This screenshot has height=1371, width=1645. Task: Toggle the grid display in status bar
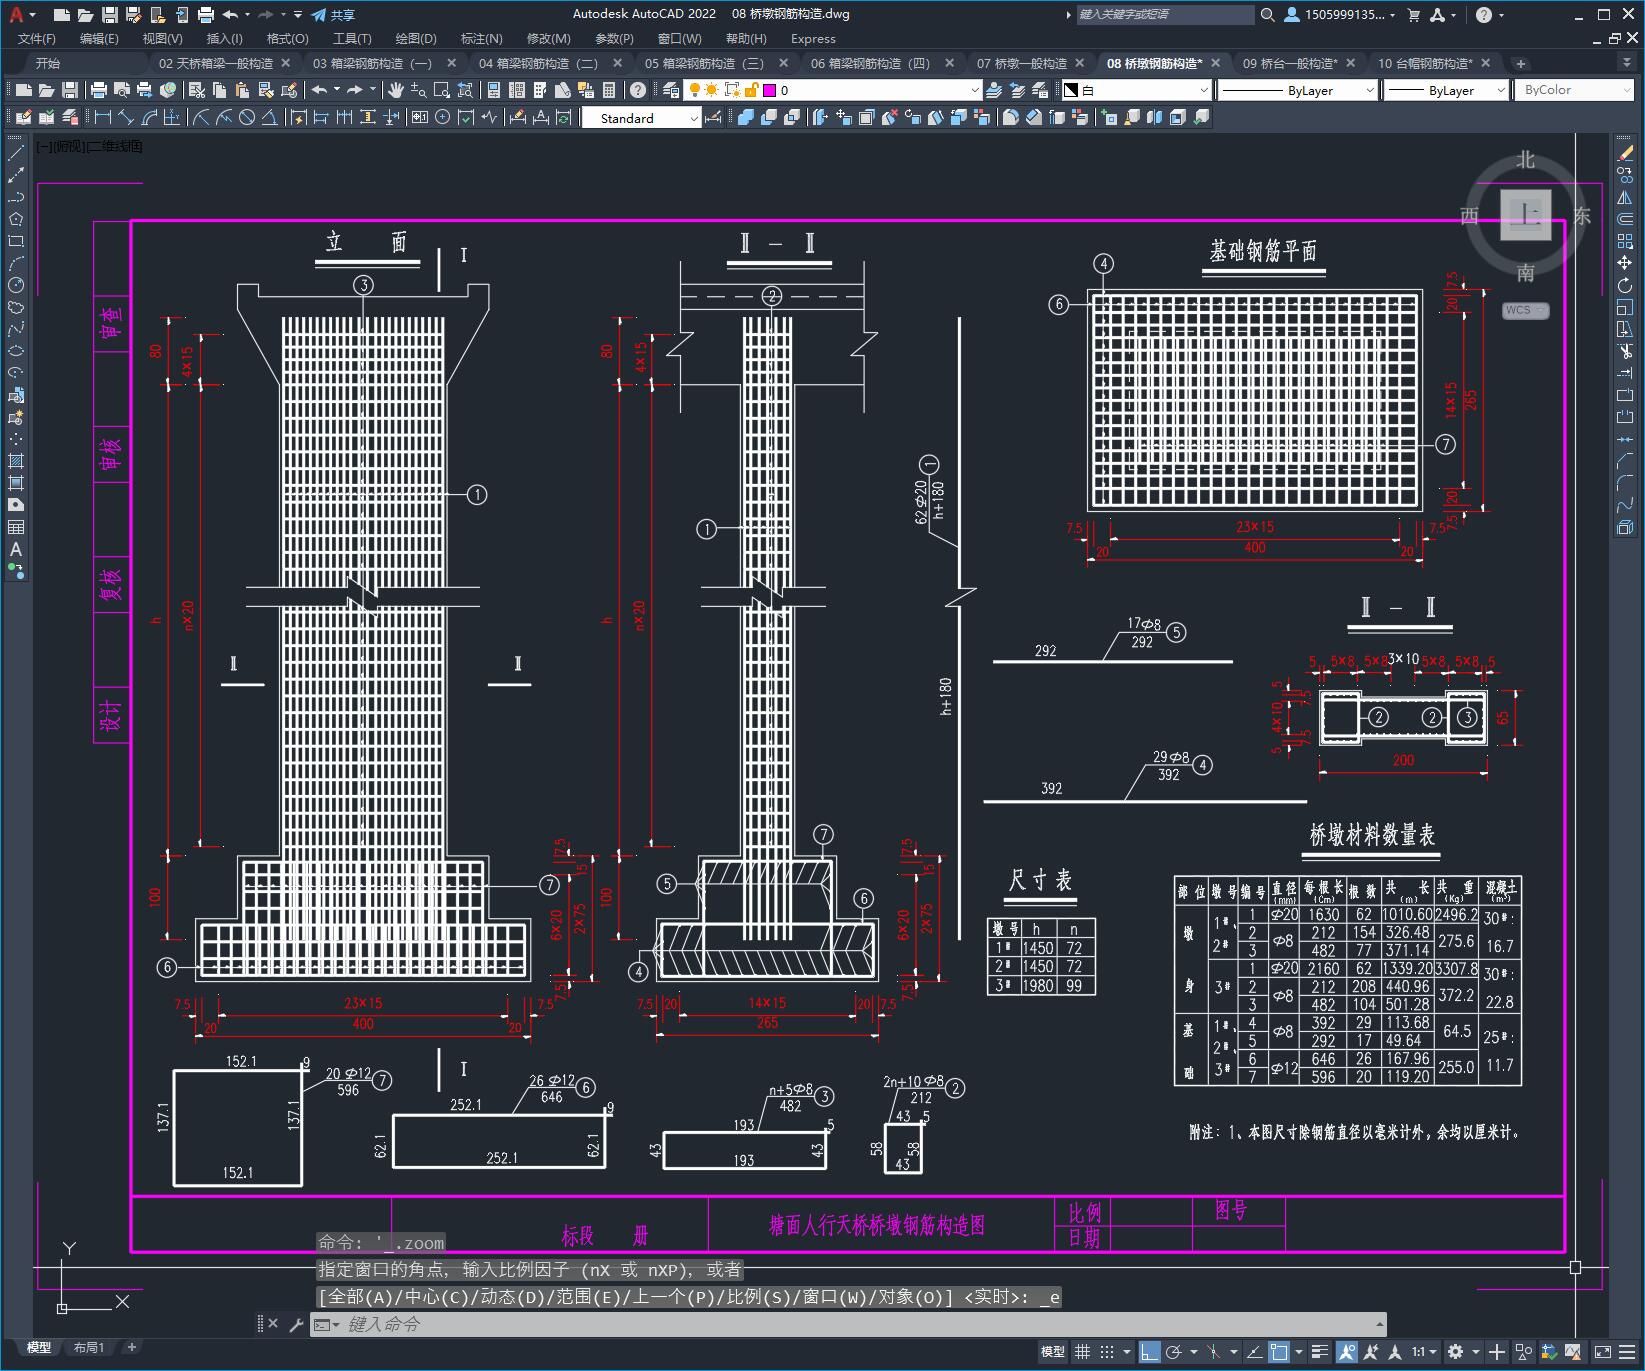1082,1352
